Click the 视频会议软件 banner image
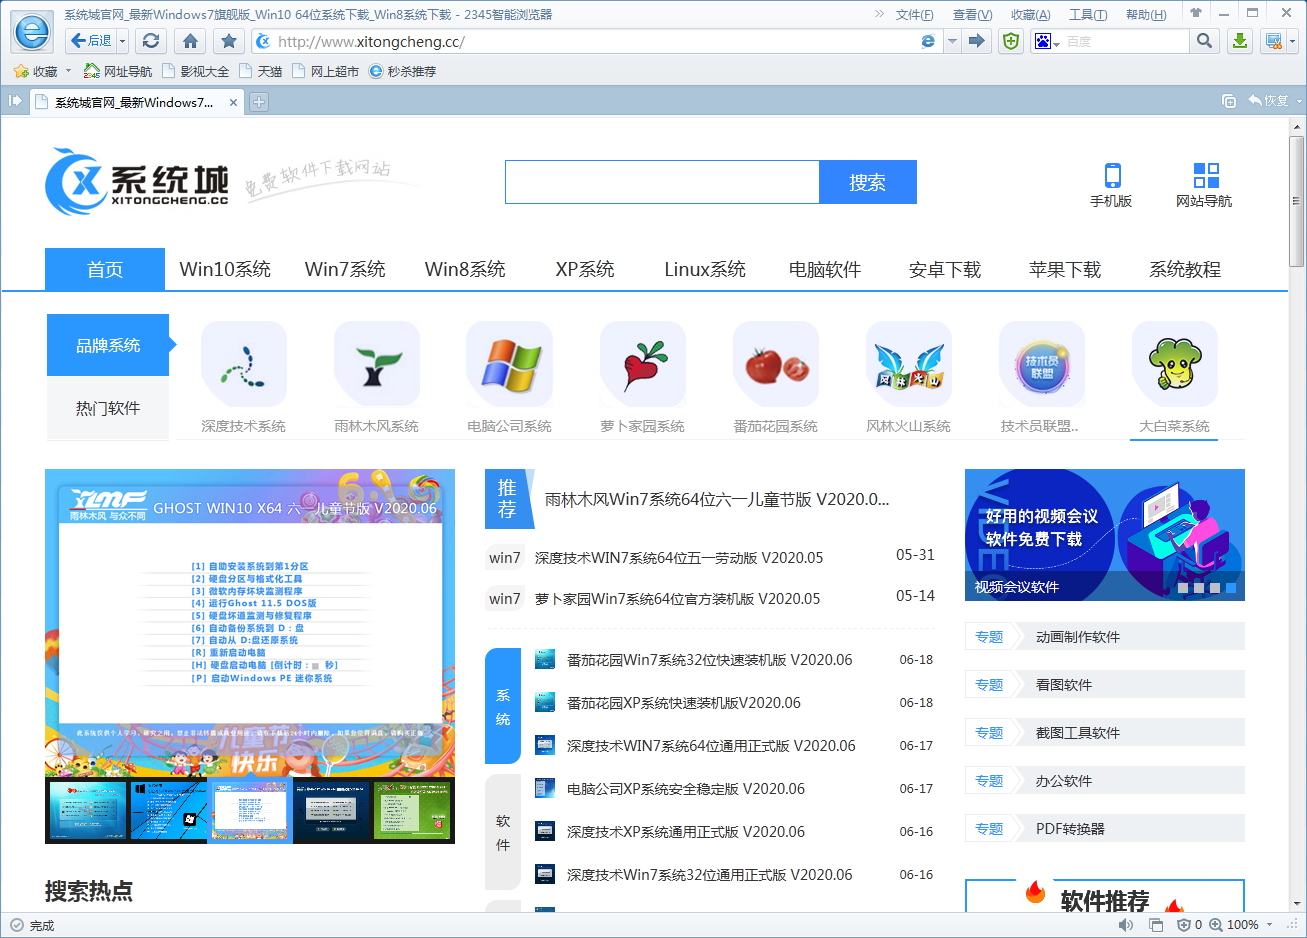Viewport: 1307px width, 938px height. tap(1105, 535)
